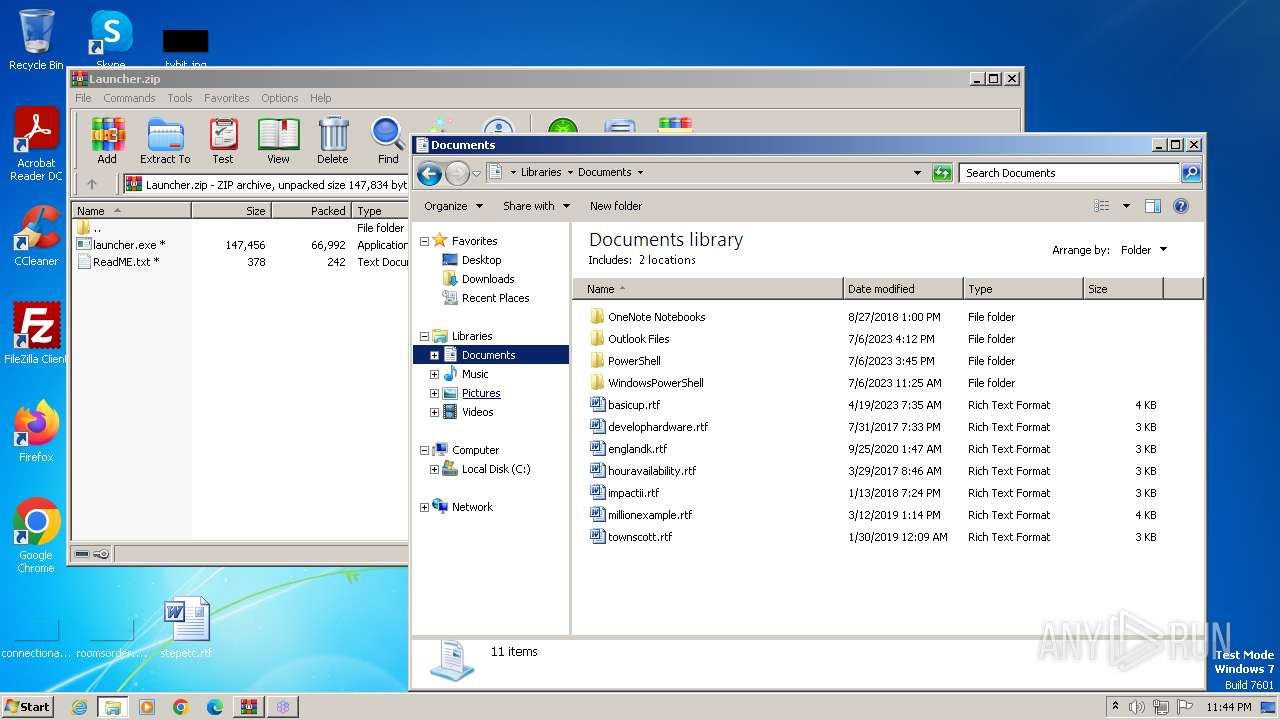Open Skype desktop shortcut
The height and width of the screenshot is (720, 1280).
[110, 40]
